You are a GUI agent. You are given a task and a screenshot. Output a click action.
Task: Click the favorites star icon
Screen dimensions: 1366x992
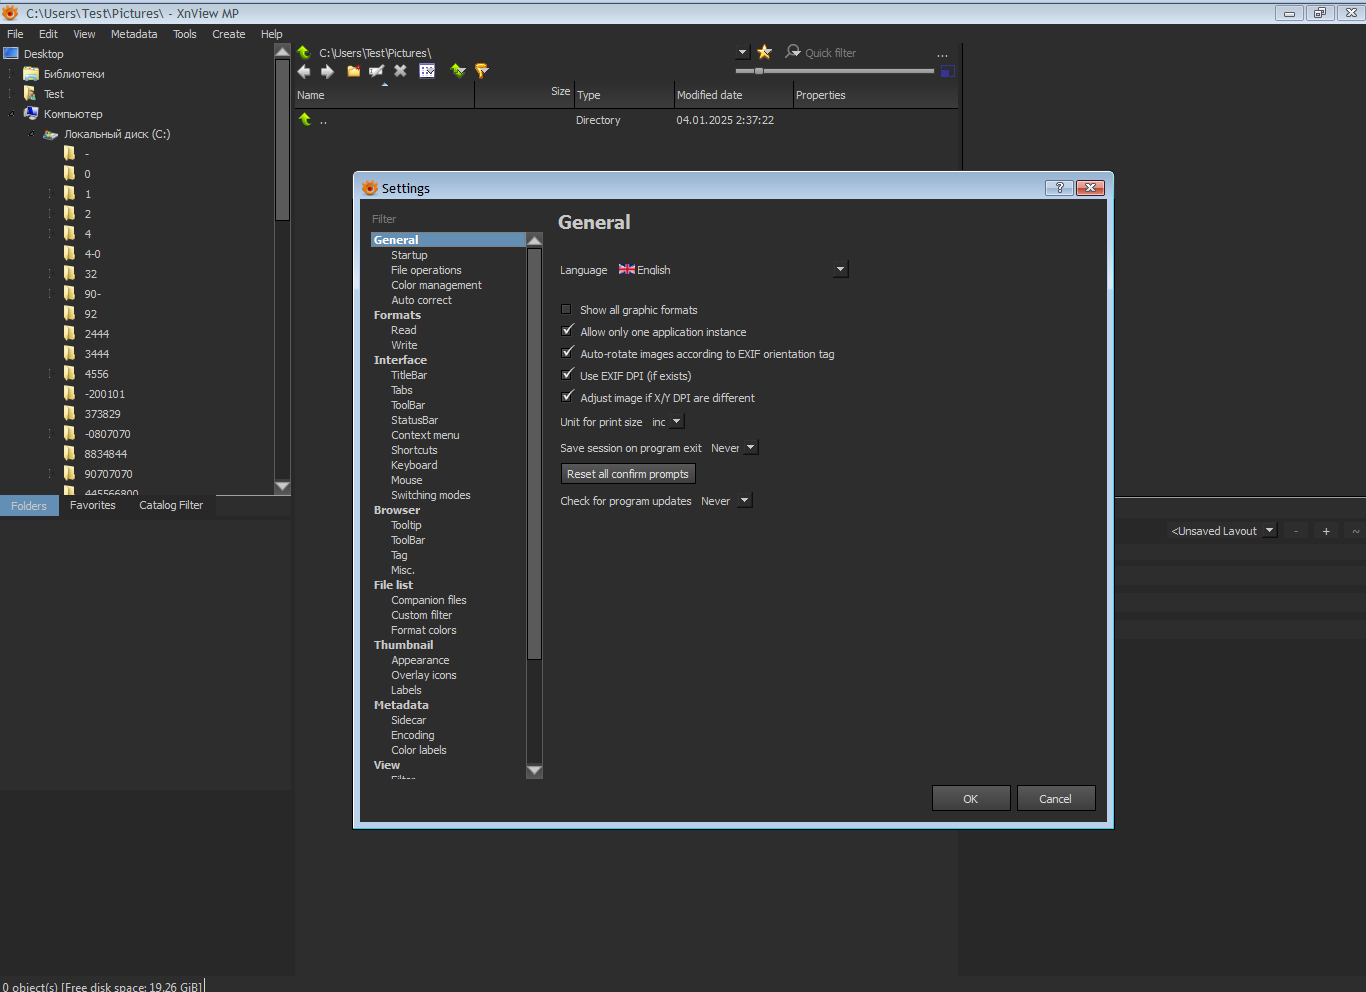[765, 52]
